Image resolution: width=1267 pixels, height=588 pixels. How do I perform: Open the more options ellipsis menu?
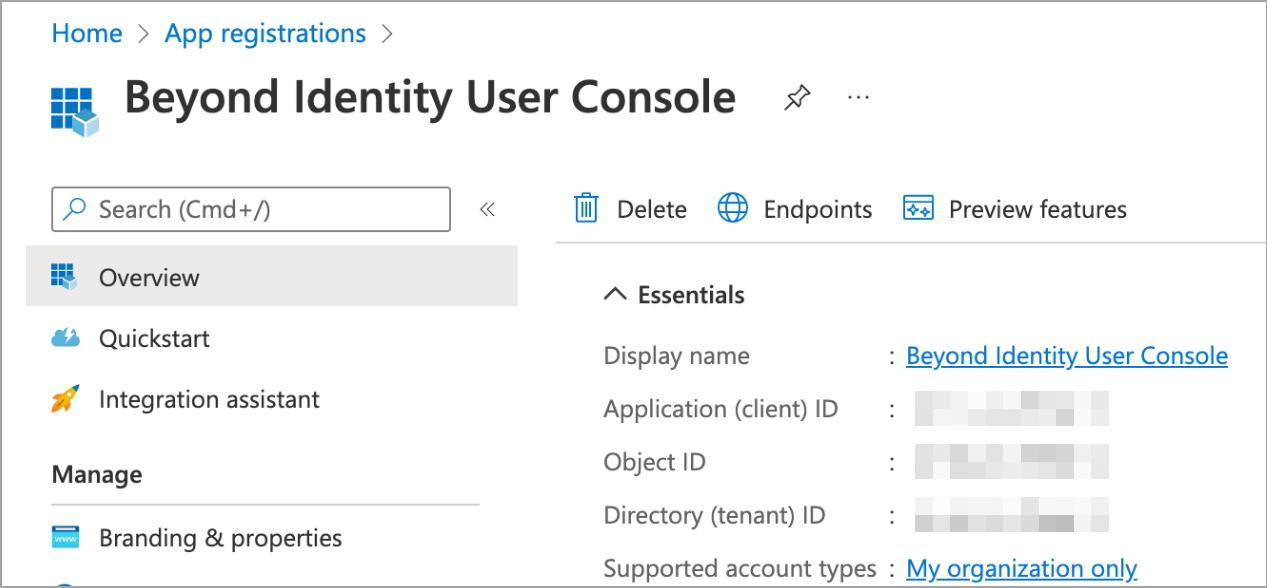(x=858, y=96)
